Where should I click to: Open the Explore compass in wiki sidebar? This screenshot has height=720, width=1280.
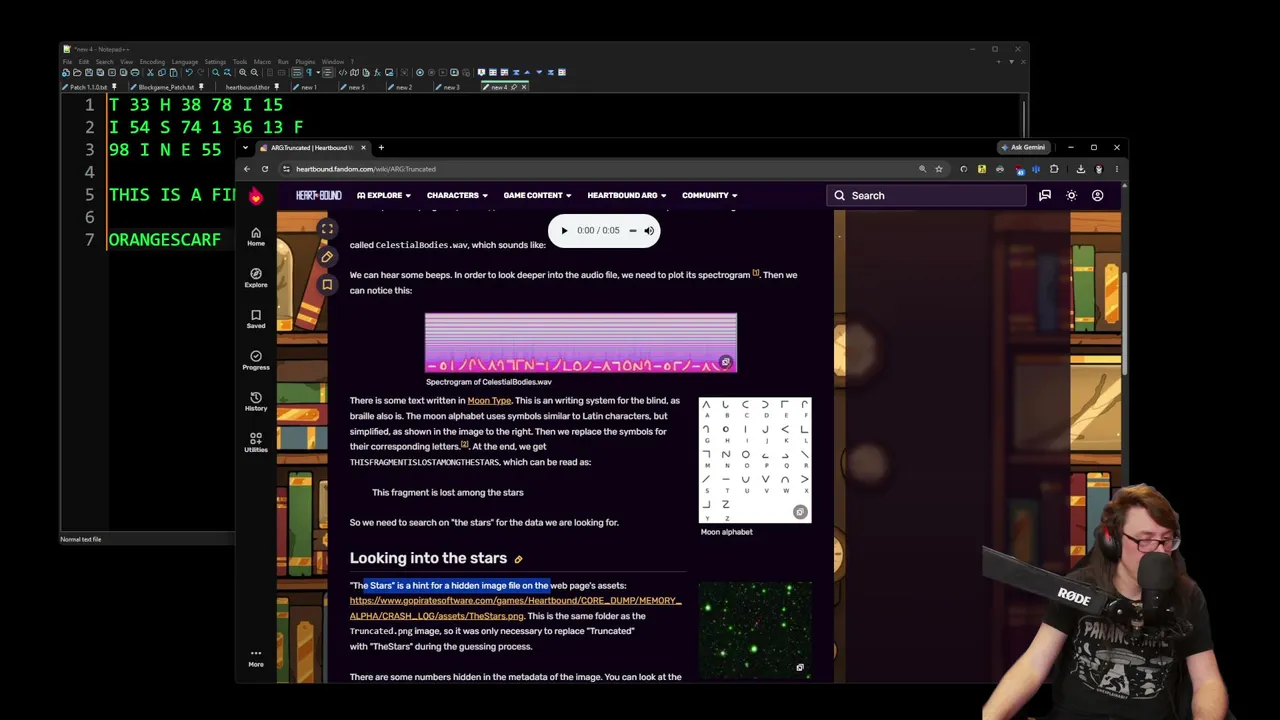pyautogui.click(x=256, y=278)
